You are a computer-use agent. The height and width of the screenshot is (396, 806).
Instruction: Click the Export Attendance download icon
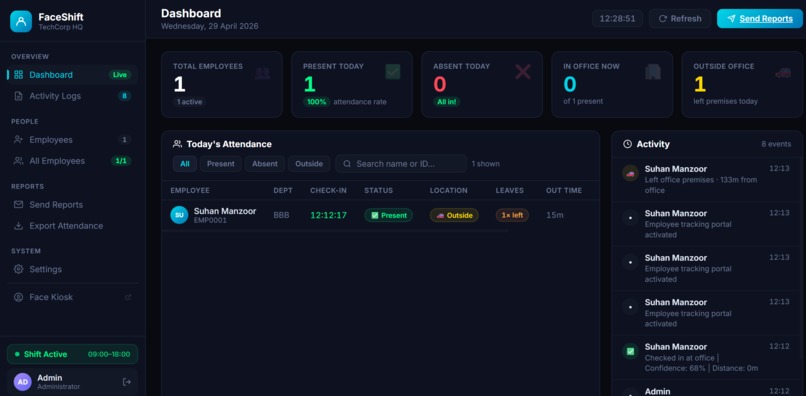tap(19, 226)
